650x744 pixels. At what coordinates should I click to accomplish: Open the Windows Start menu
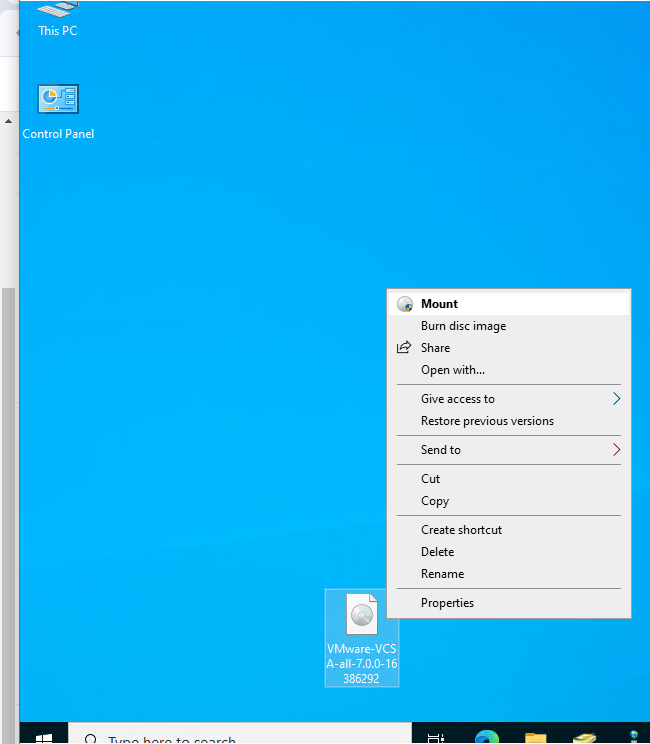point(44,737)
